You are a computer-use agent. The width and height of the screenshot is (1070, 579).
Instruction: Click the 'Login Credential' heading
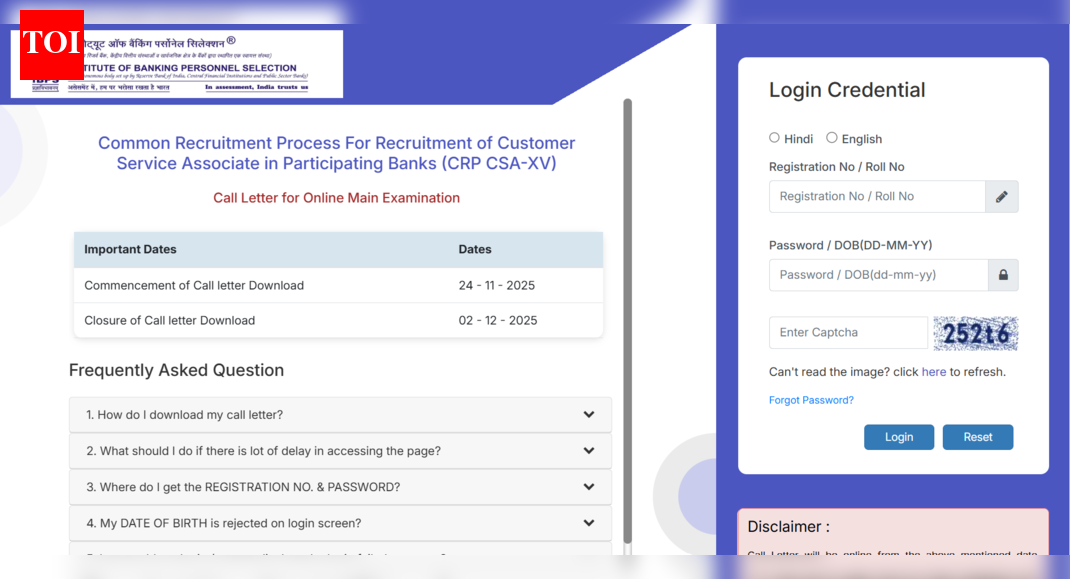click(x=847, y=90)
